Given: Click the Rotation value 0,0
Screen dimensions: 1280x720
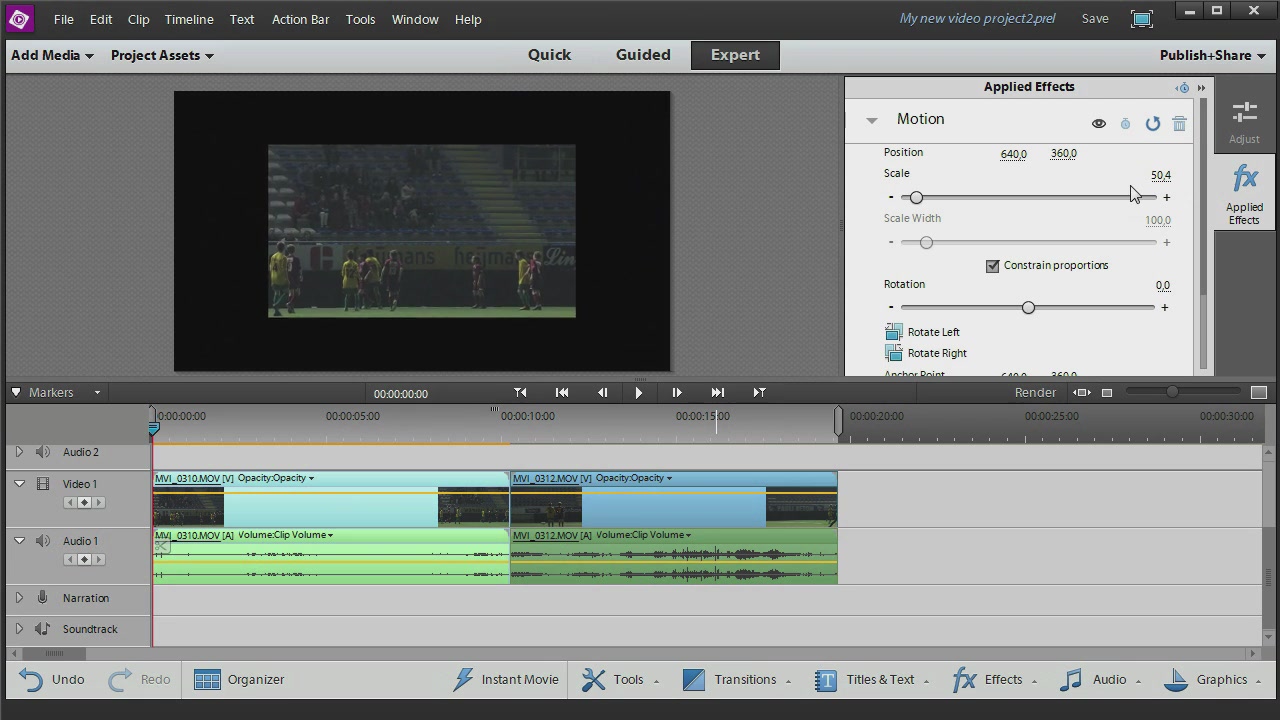Looking at the screenshot, I should [x=1162, y=286].
